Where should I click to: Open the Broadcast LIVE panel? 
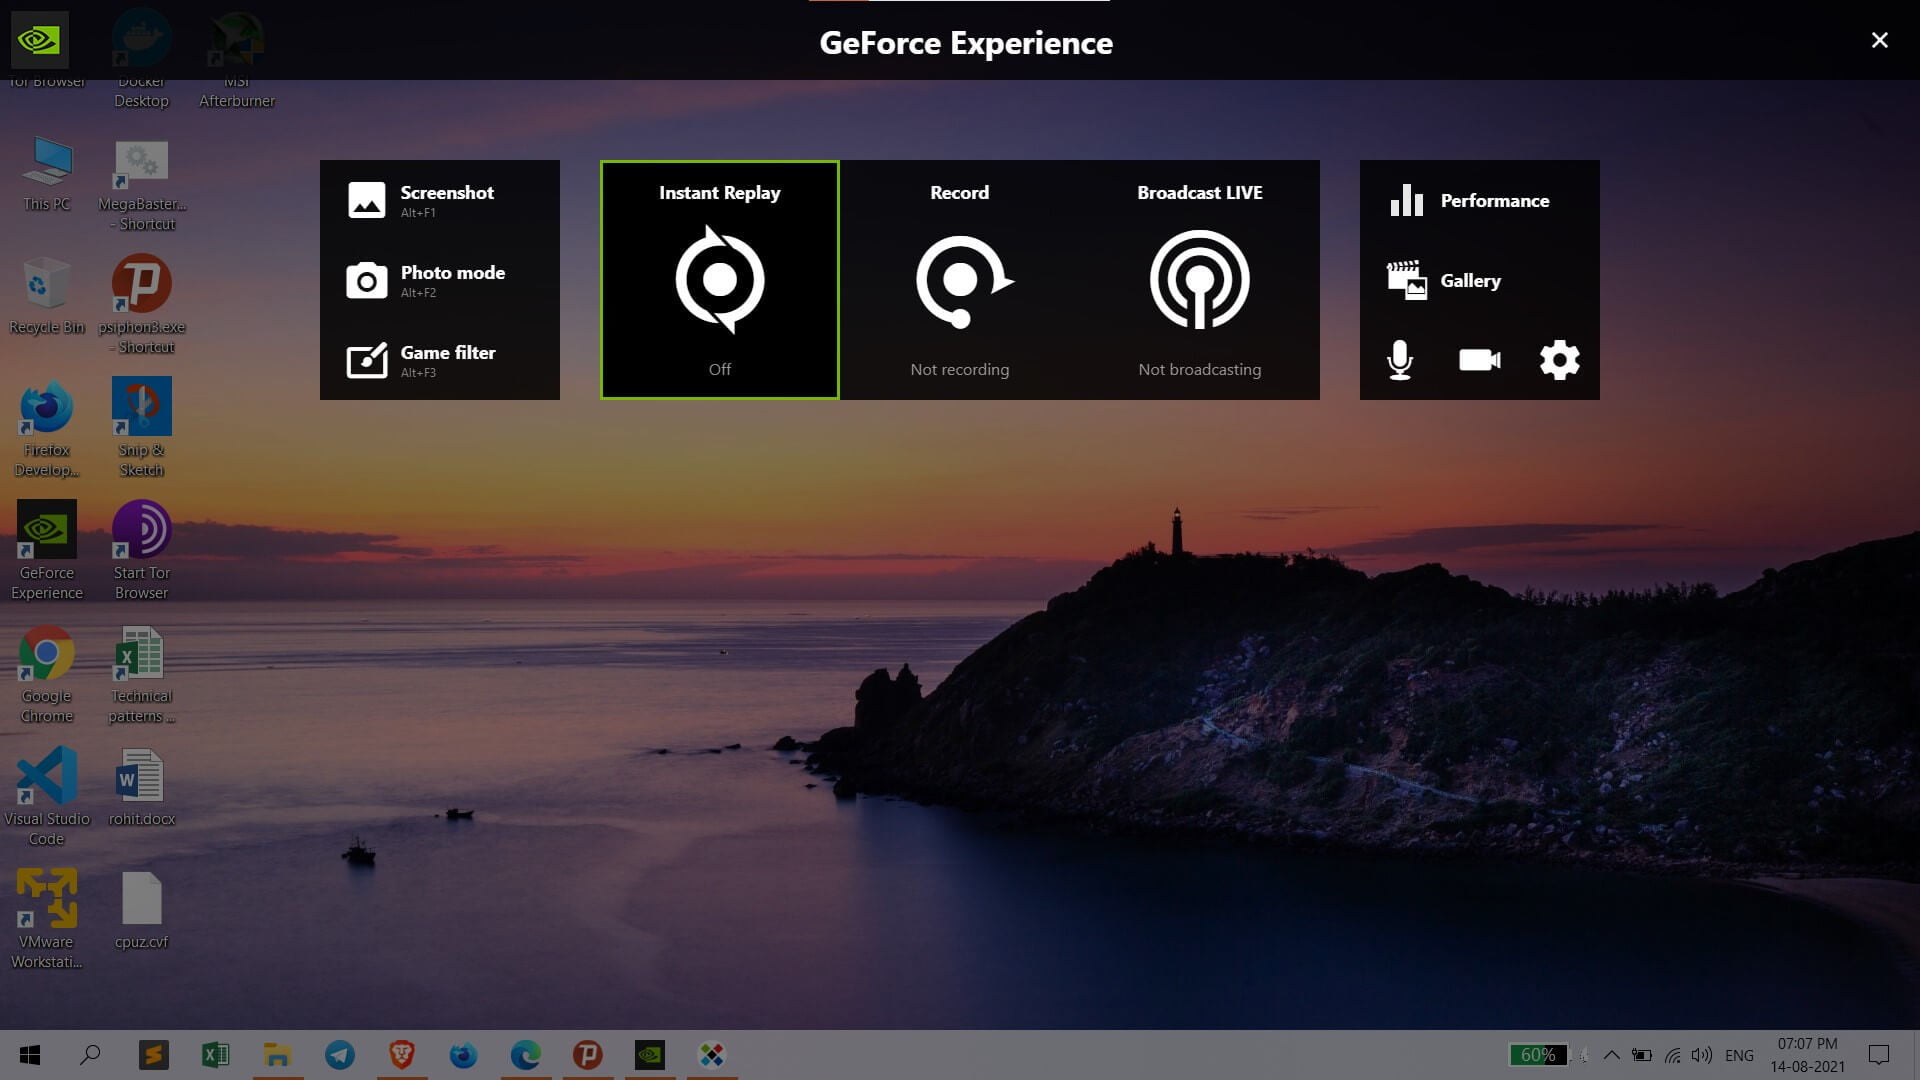[x=1200, y=280]
